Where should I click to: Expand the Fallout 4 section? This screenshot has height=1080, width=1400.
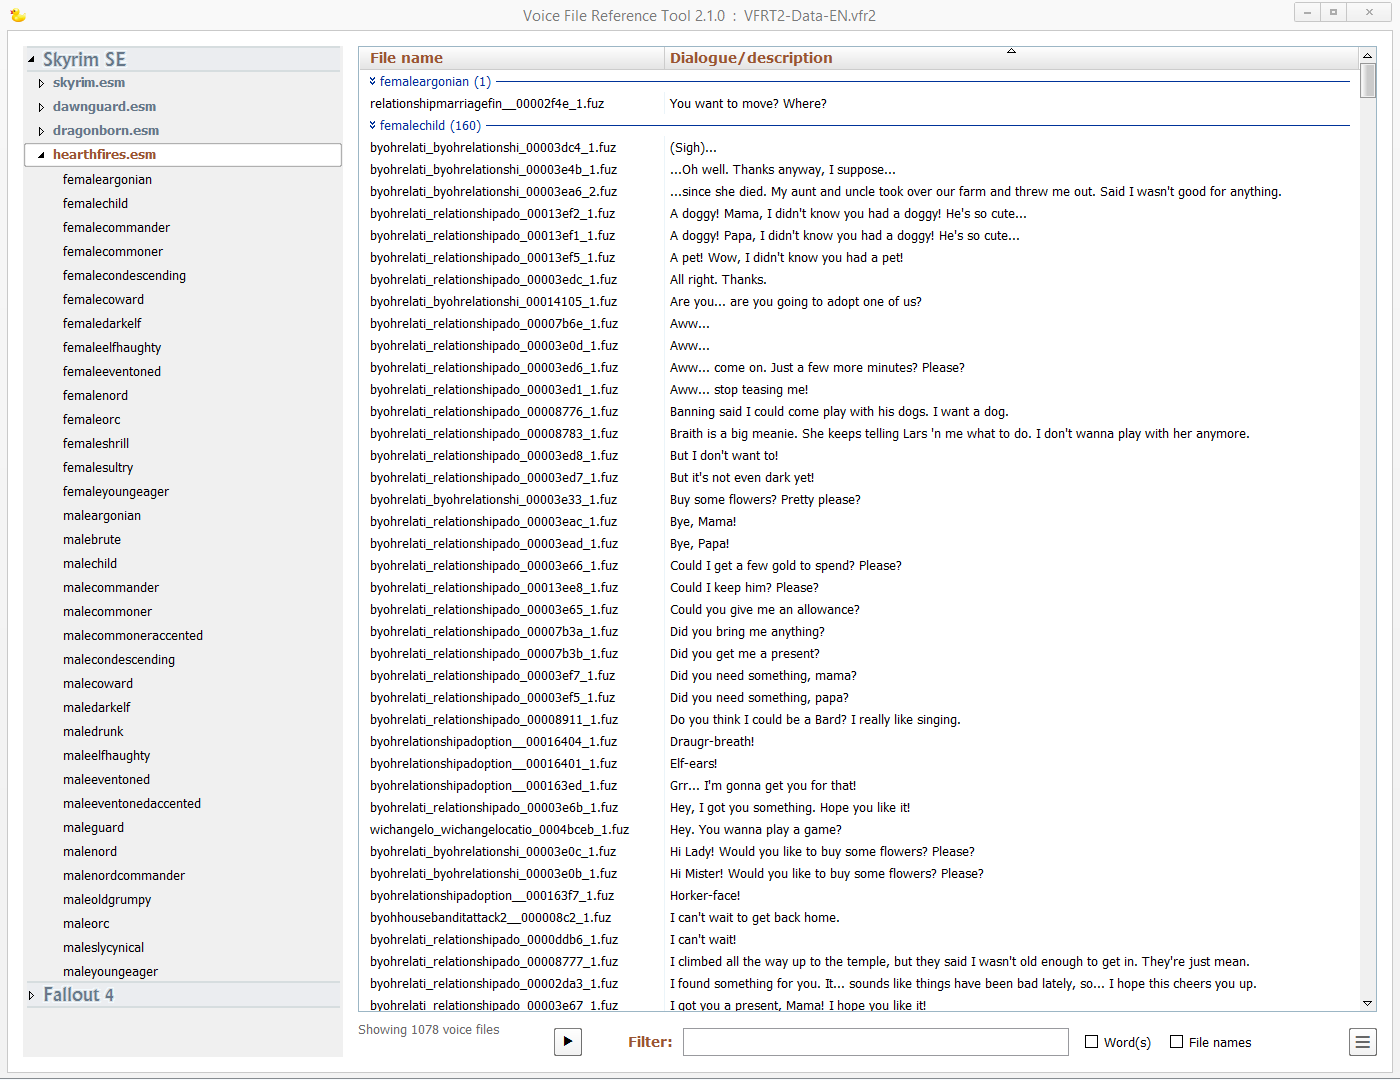[32, 995]
